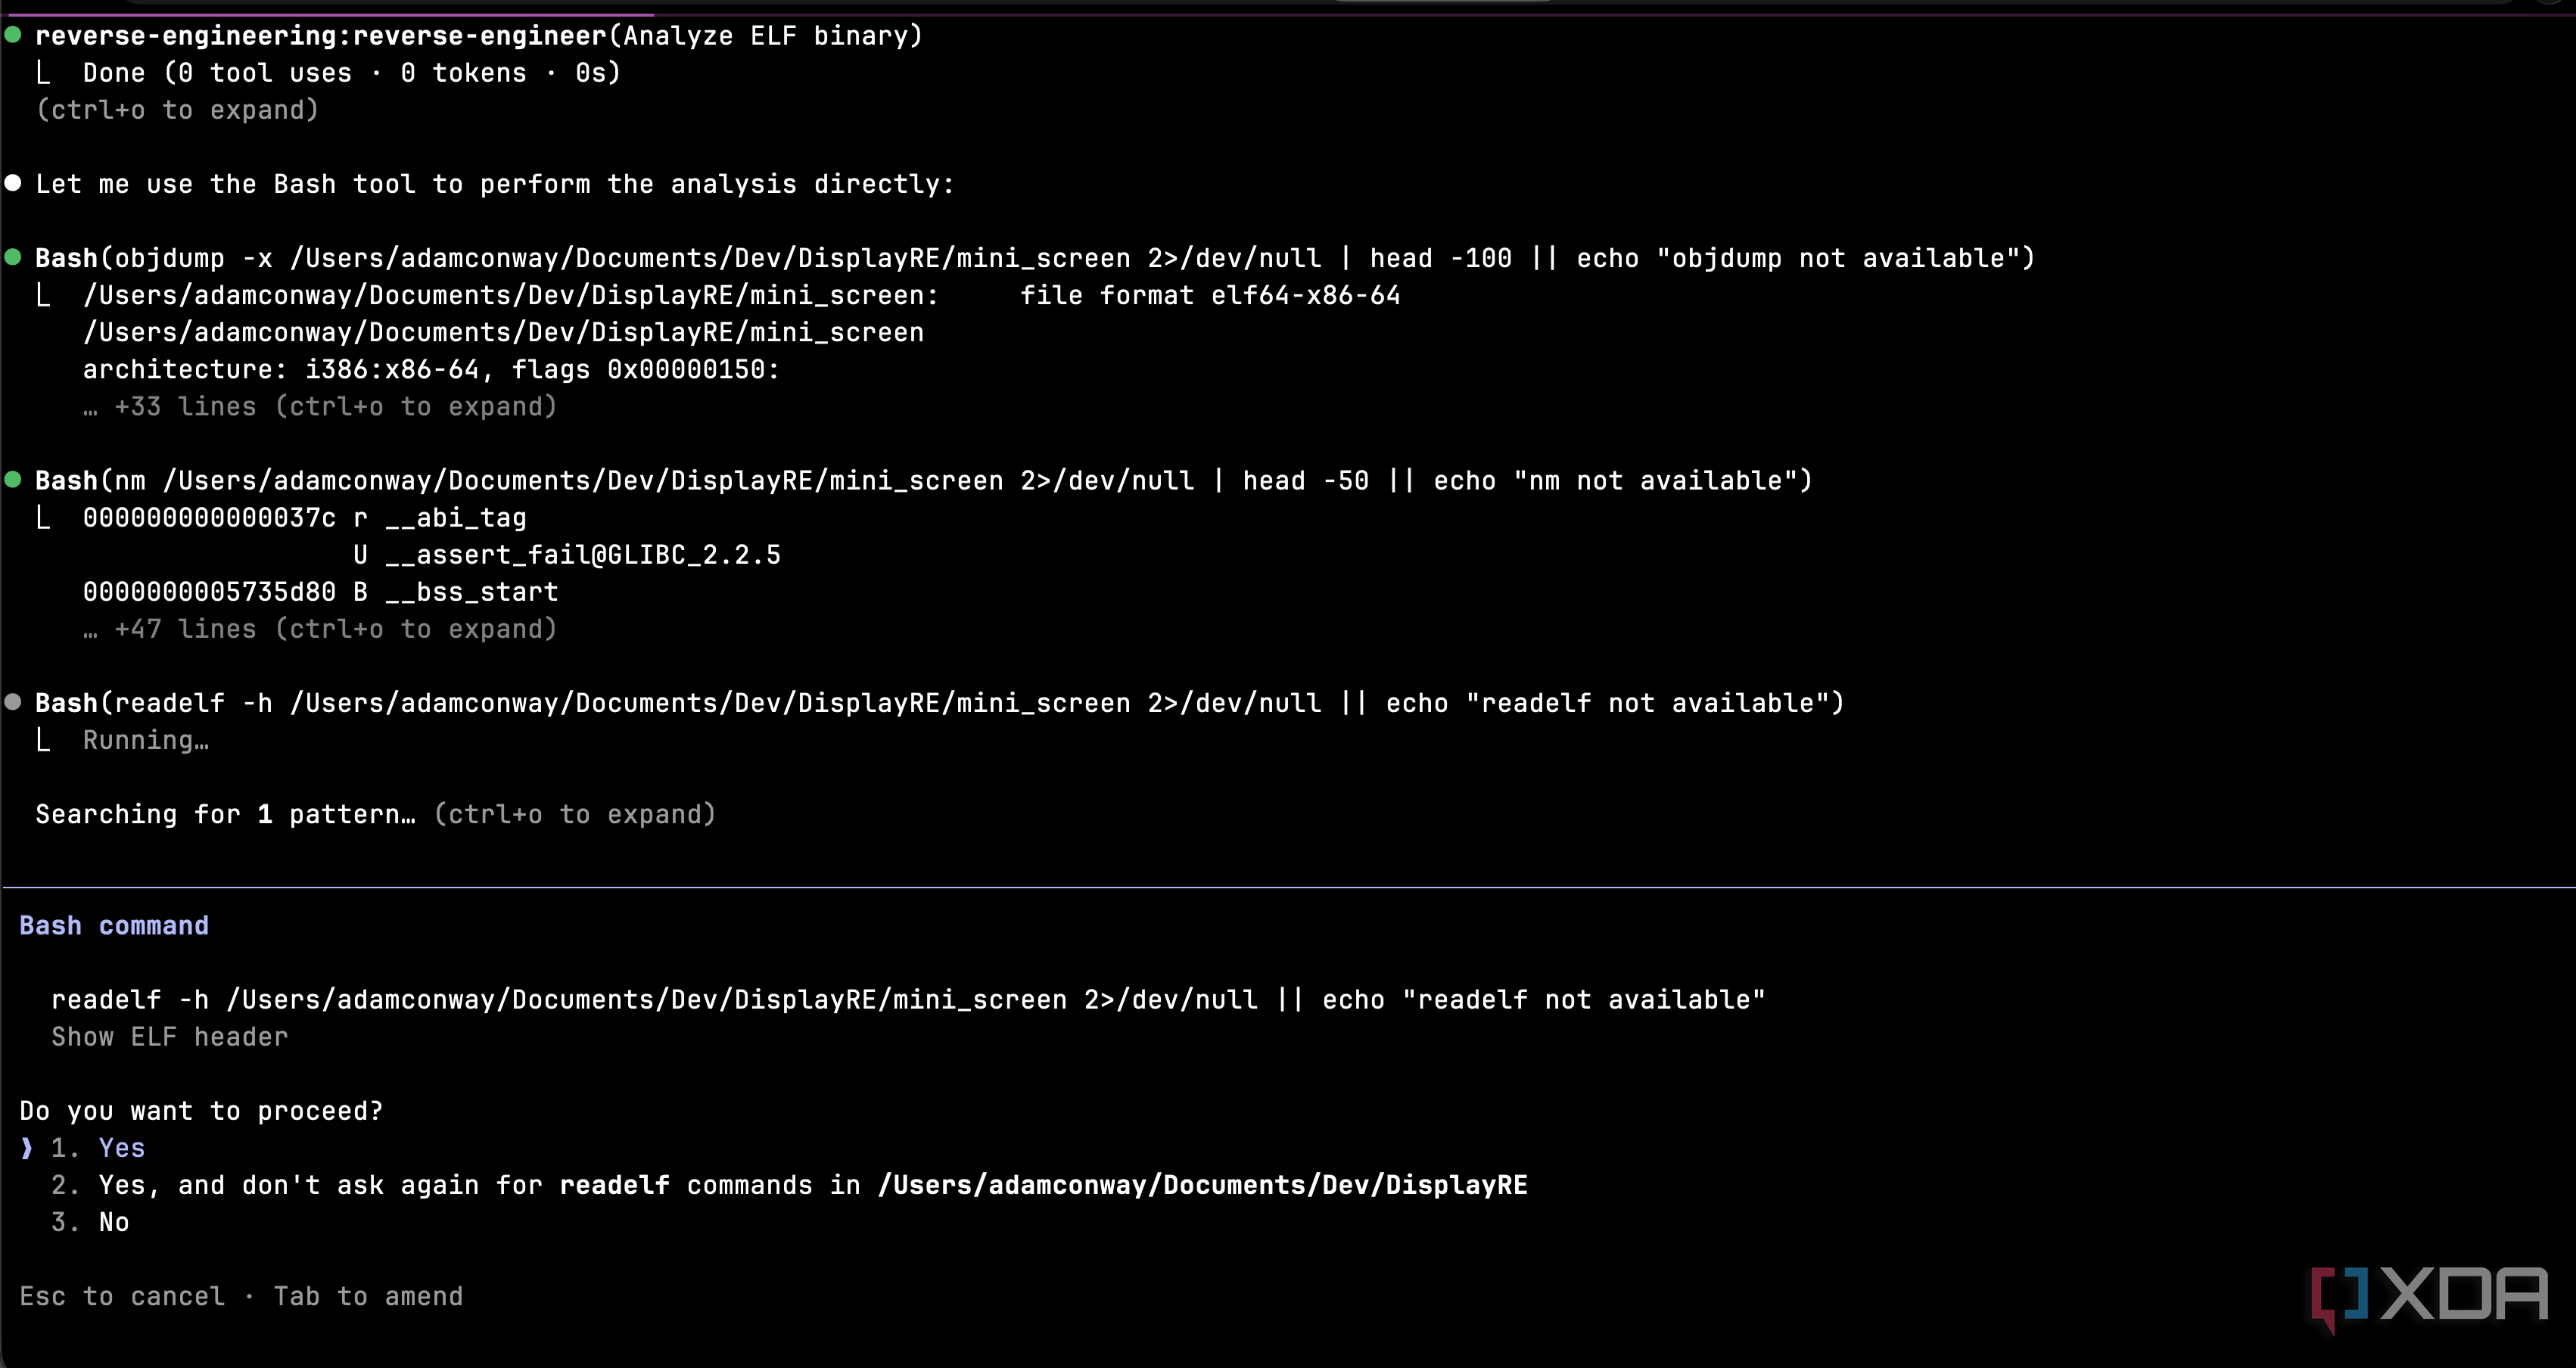Click 'Done (0 tool uses · 0 tokens · 0s)' line
The image size is (2576, 1368).
click(x=352, y=73)
